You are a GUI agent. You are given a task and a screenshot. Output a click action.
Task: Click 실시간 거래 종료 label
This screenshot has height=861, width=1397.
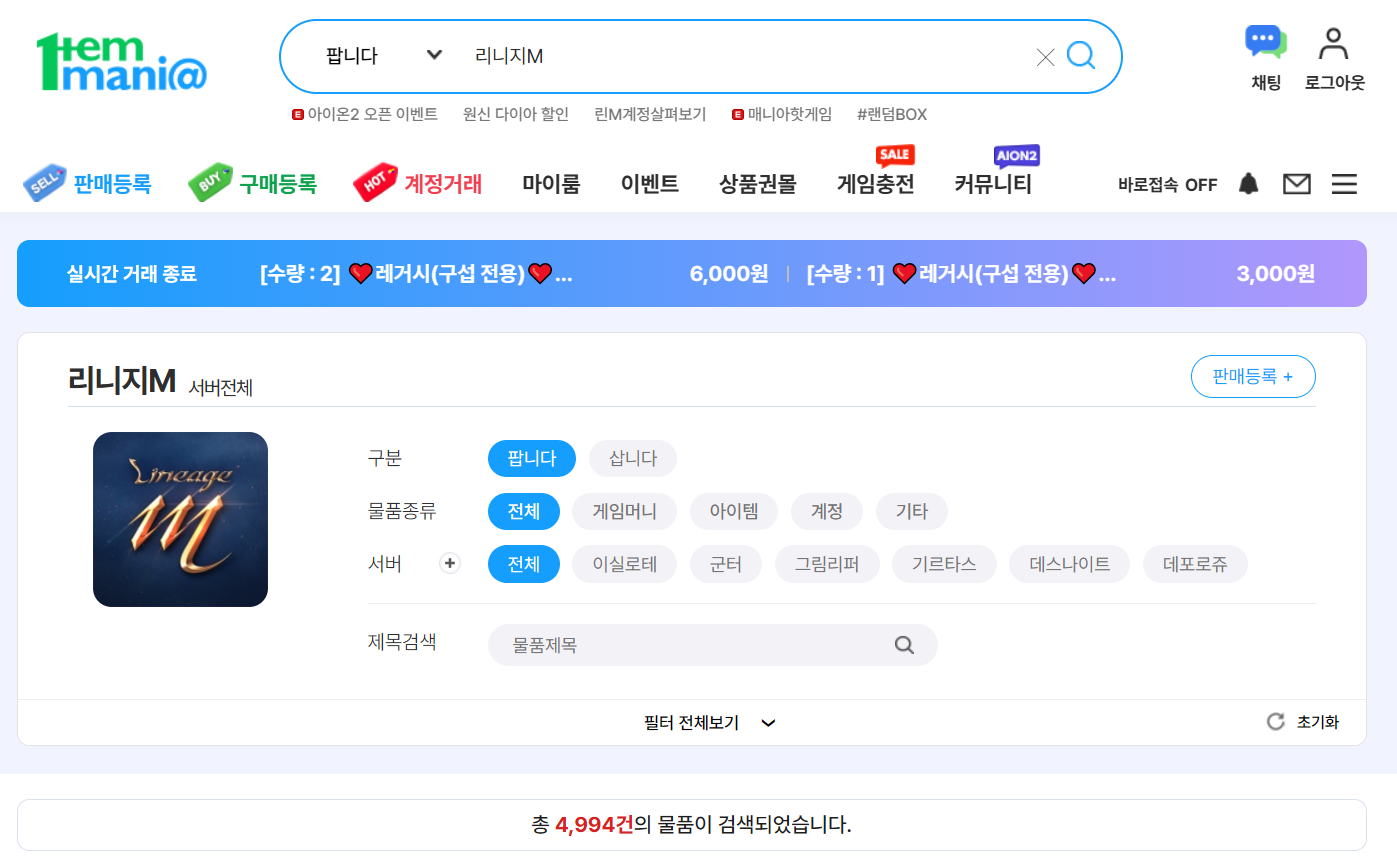coord(132,273)
